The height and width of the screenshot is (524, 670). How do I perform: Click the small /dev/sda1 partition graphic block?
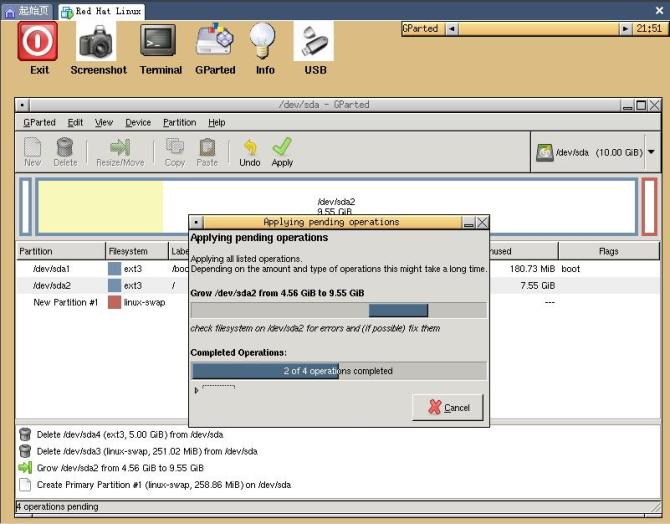(26, 207)
